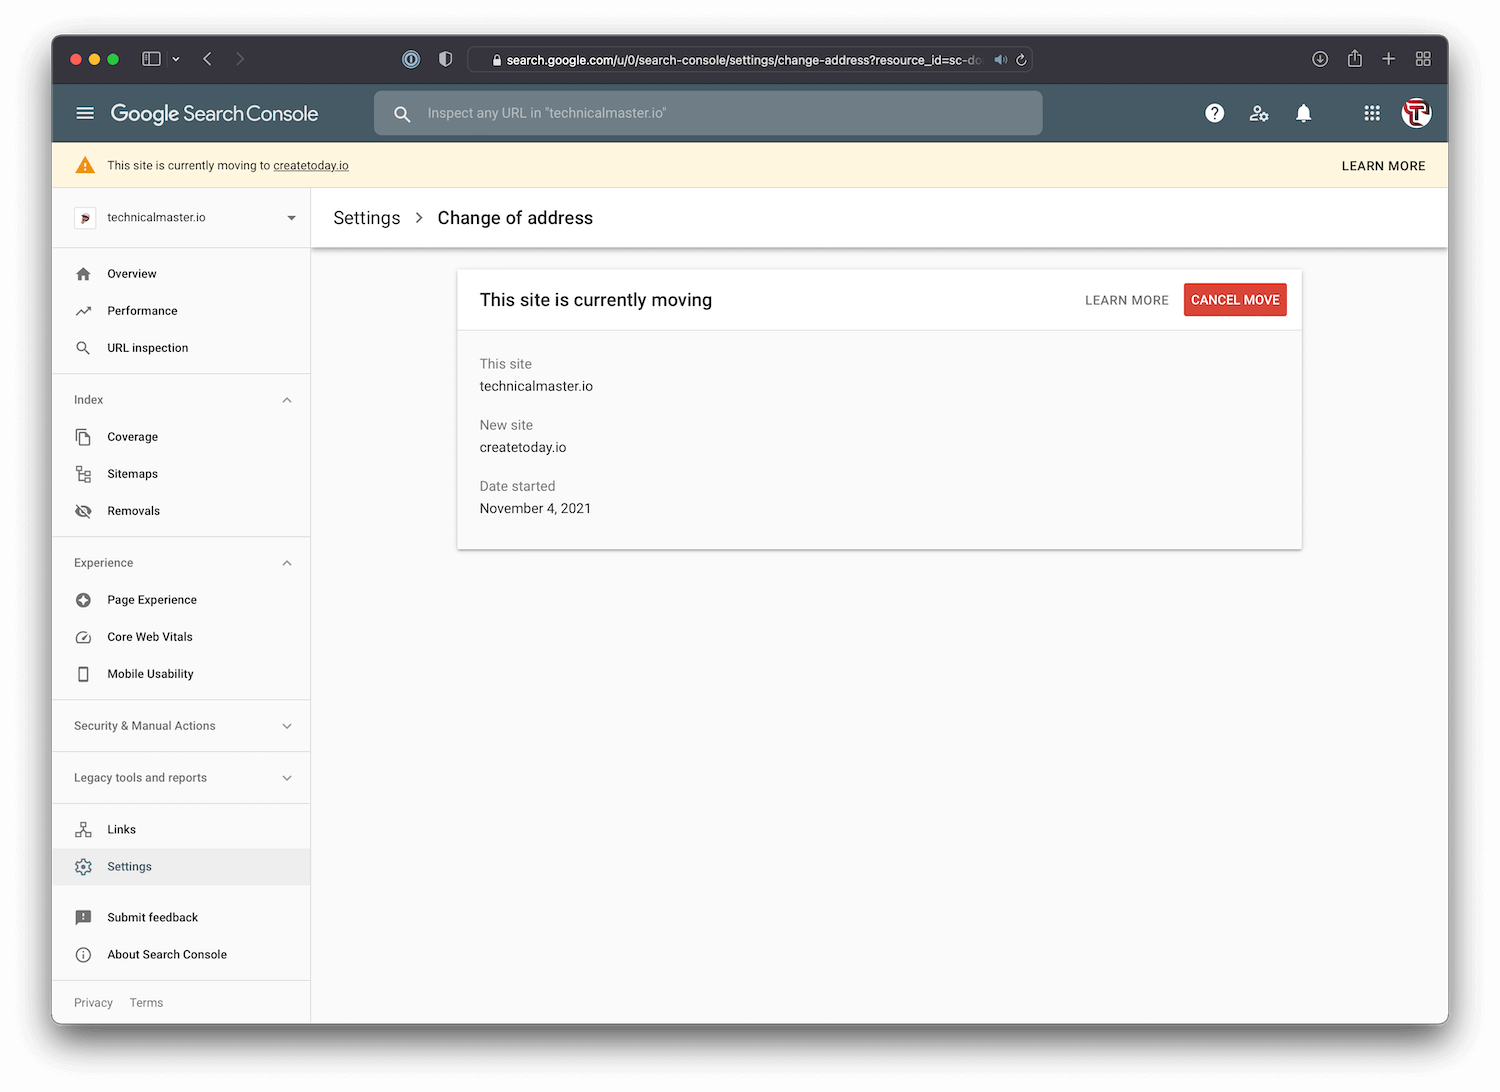
Task: Open the Google apps grid
Action: (x=1372, y=114)
